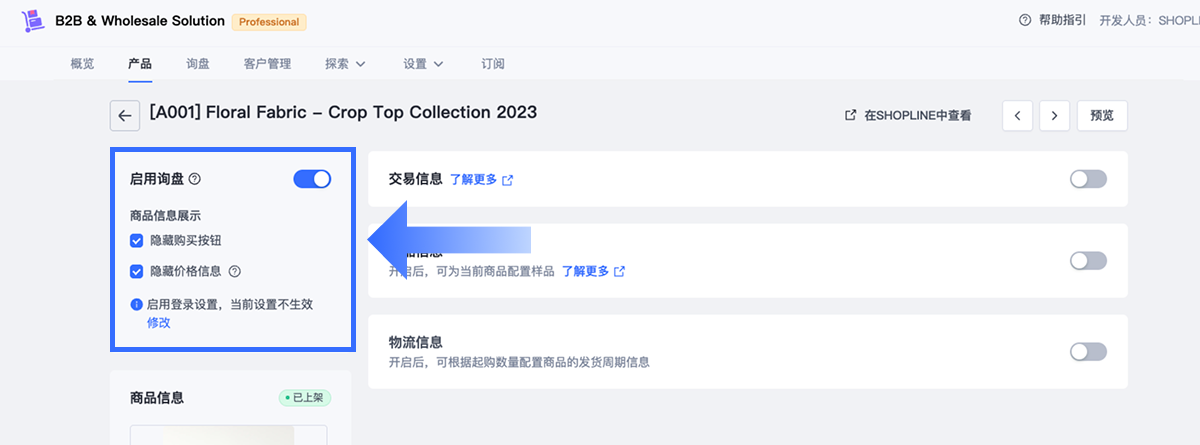This screenshot has width=1200, height=445.
Task: Turn on the 物流信息 toggle
Action: click(1088, 352)
